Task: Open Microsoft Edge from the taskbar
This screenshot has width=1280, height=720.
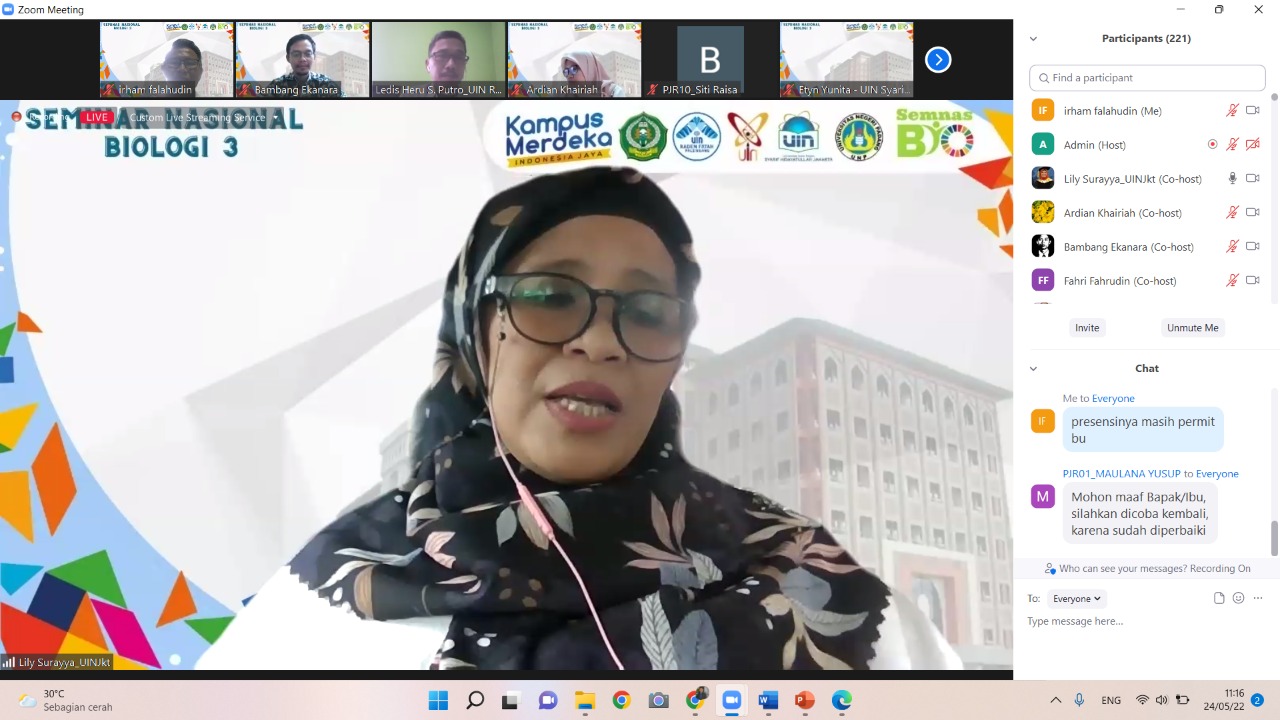Action: pos(842,700)
